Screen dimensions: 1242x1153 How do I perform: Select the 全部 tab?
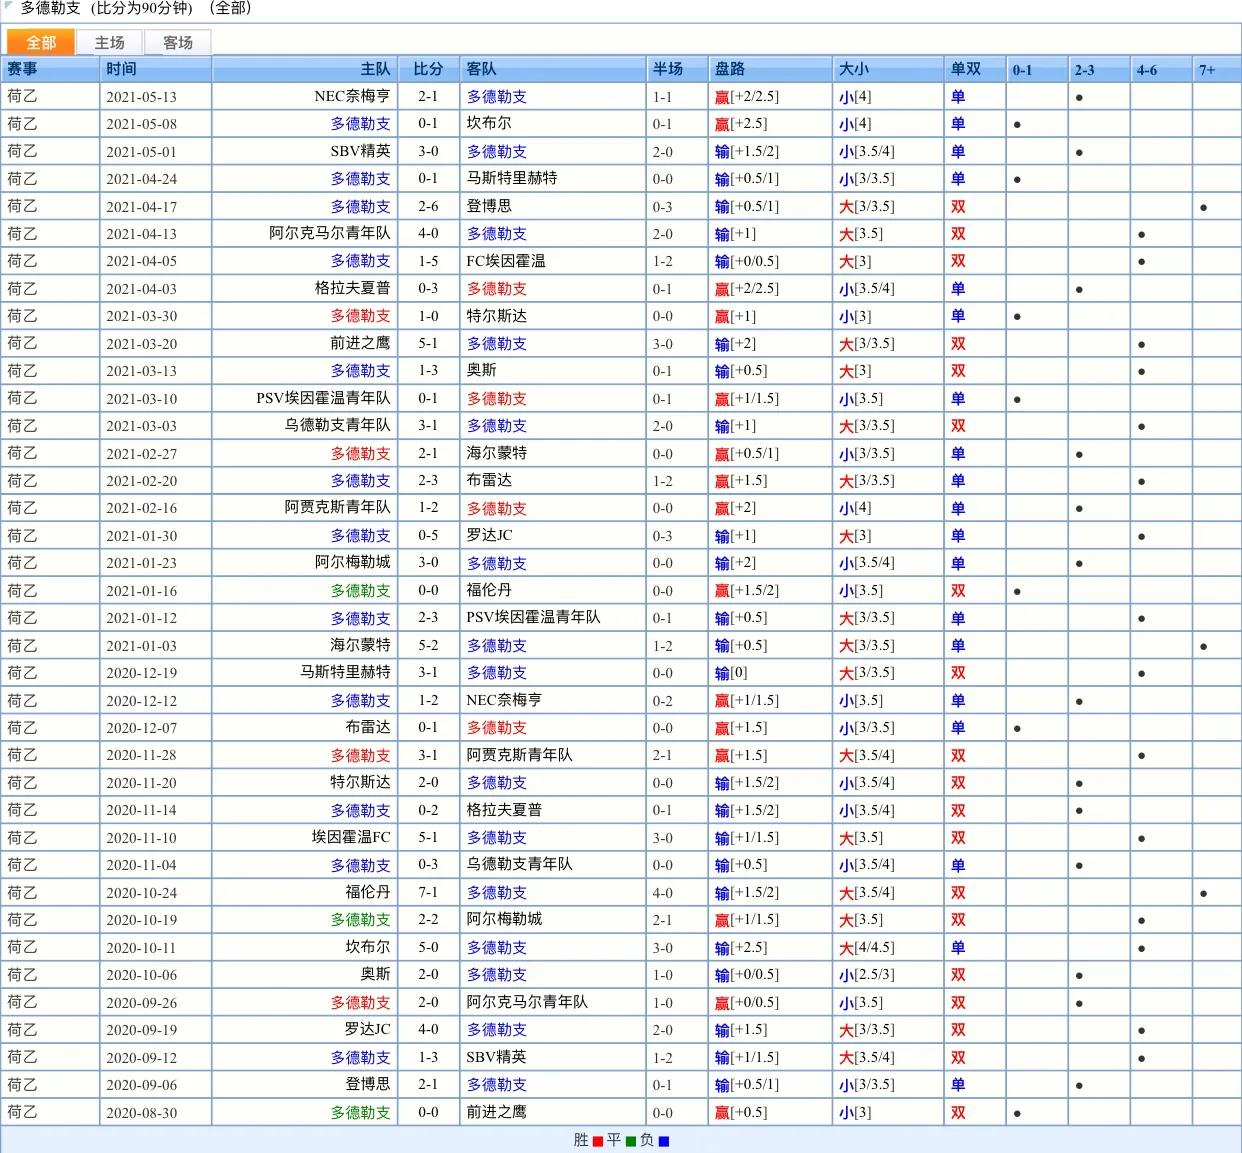click(x=41, y=42)
